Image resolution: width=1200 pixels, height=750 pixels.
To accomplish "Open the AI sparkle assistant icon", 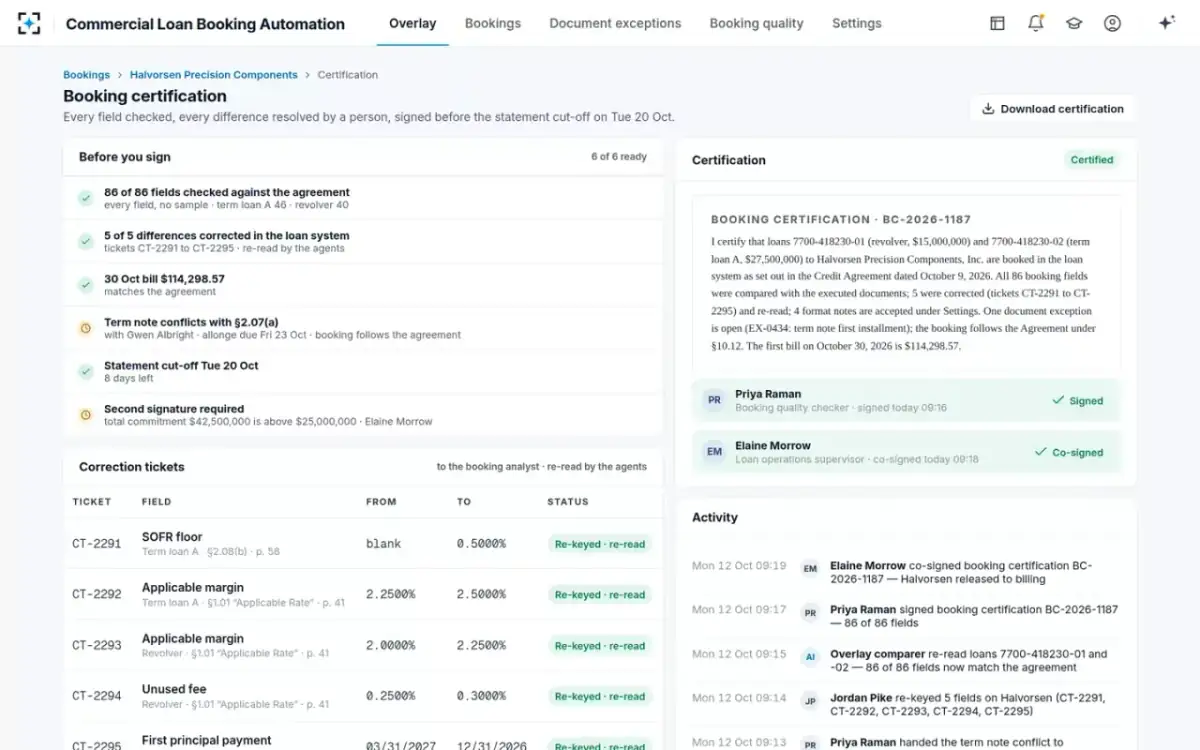I will pyautogui.click(x=1166, y=23).
